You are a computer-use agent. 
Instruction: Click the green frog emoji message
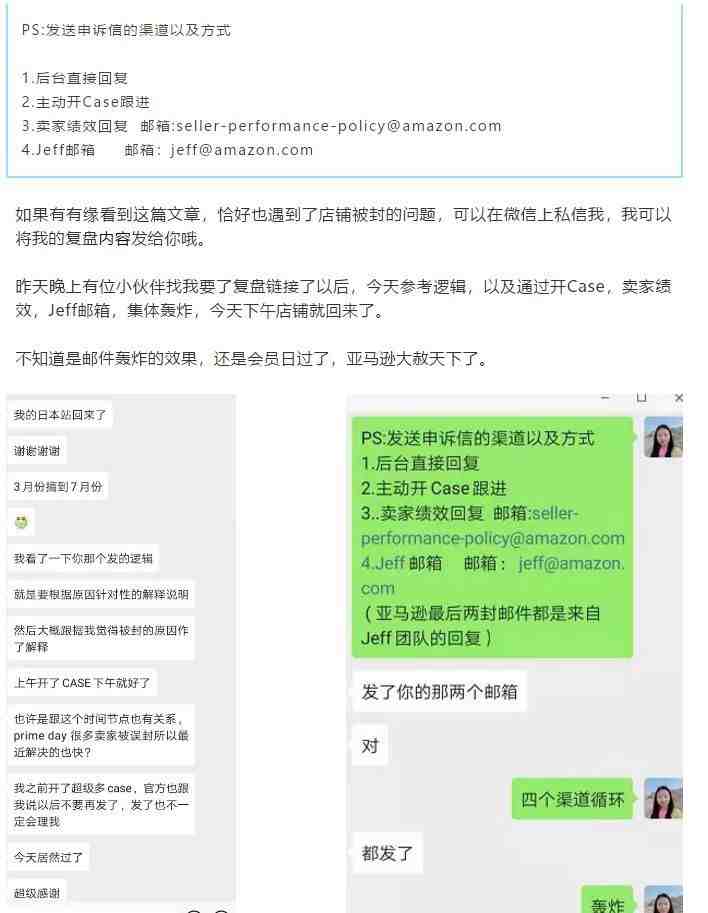[x=22, y=522]
